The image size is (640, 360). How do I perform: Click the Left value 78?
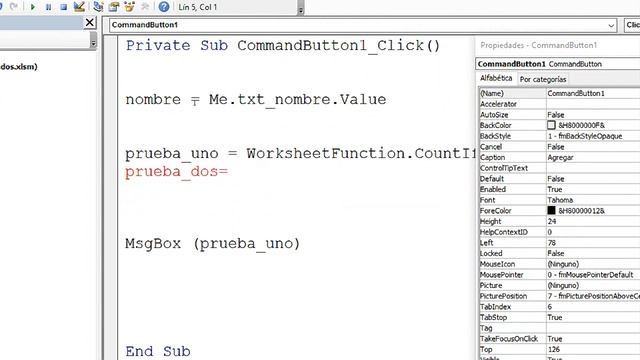(x=552, y=243)
